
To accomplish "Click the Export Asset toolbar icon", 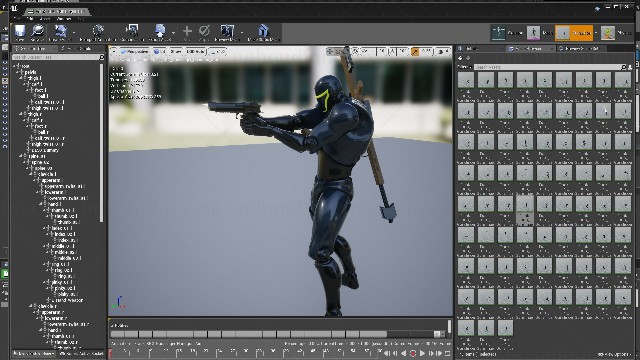I will click(160, 31).
